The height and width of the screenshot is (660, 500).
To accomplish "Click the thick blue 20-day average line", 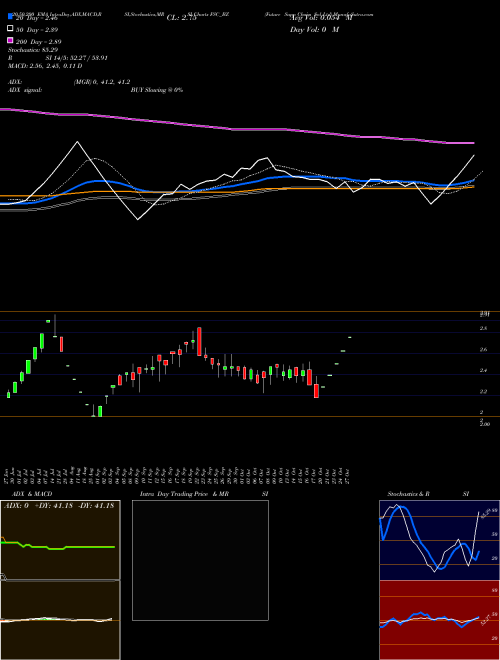I will (x=236, y=185).
